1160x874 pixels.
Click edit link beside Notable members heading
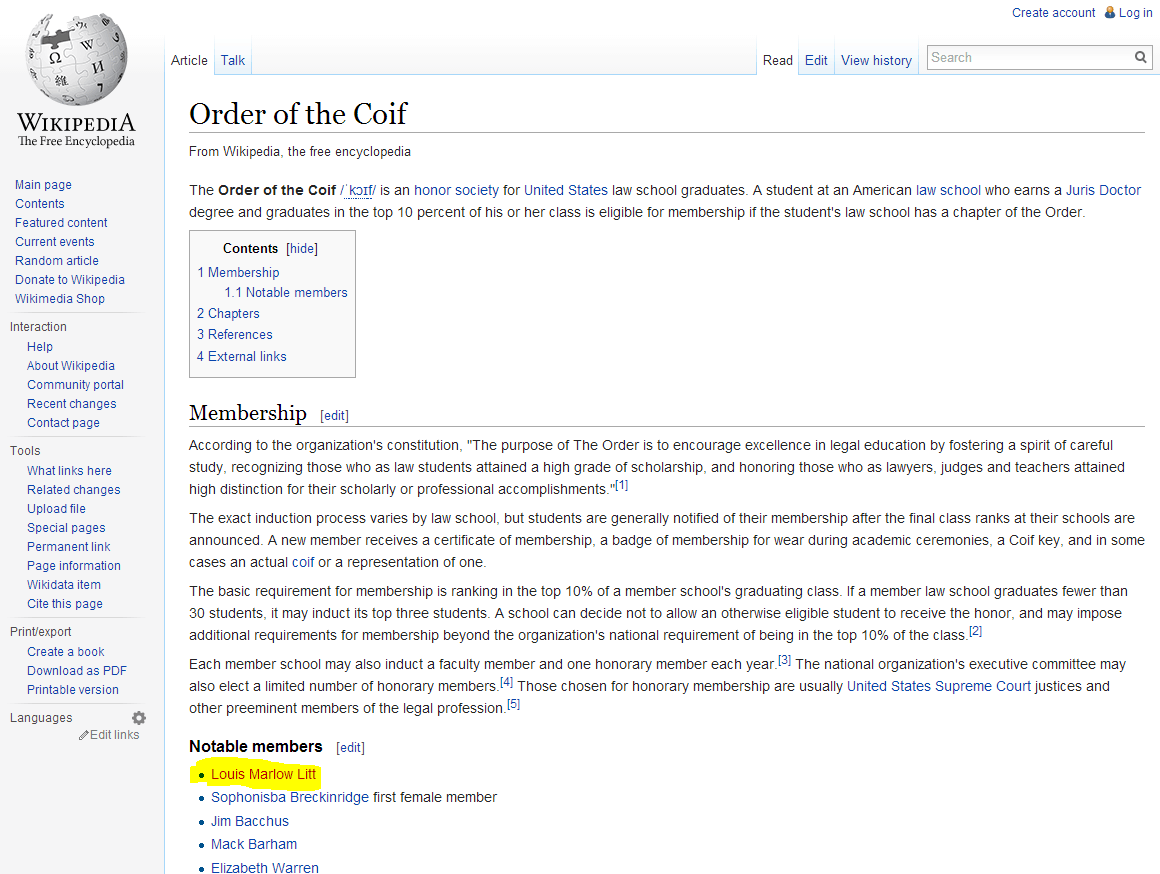click(x=350, y=747)
